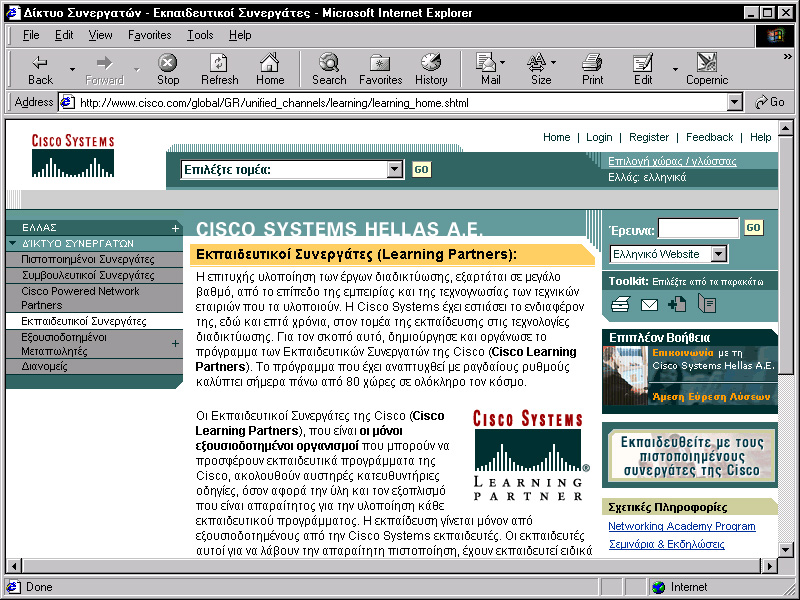The image size is (800, 600).
Task: Open the 'Επιλέξτε τομέα' dropdown
Action: click(395, 169)
